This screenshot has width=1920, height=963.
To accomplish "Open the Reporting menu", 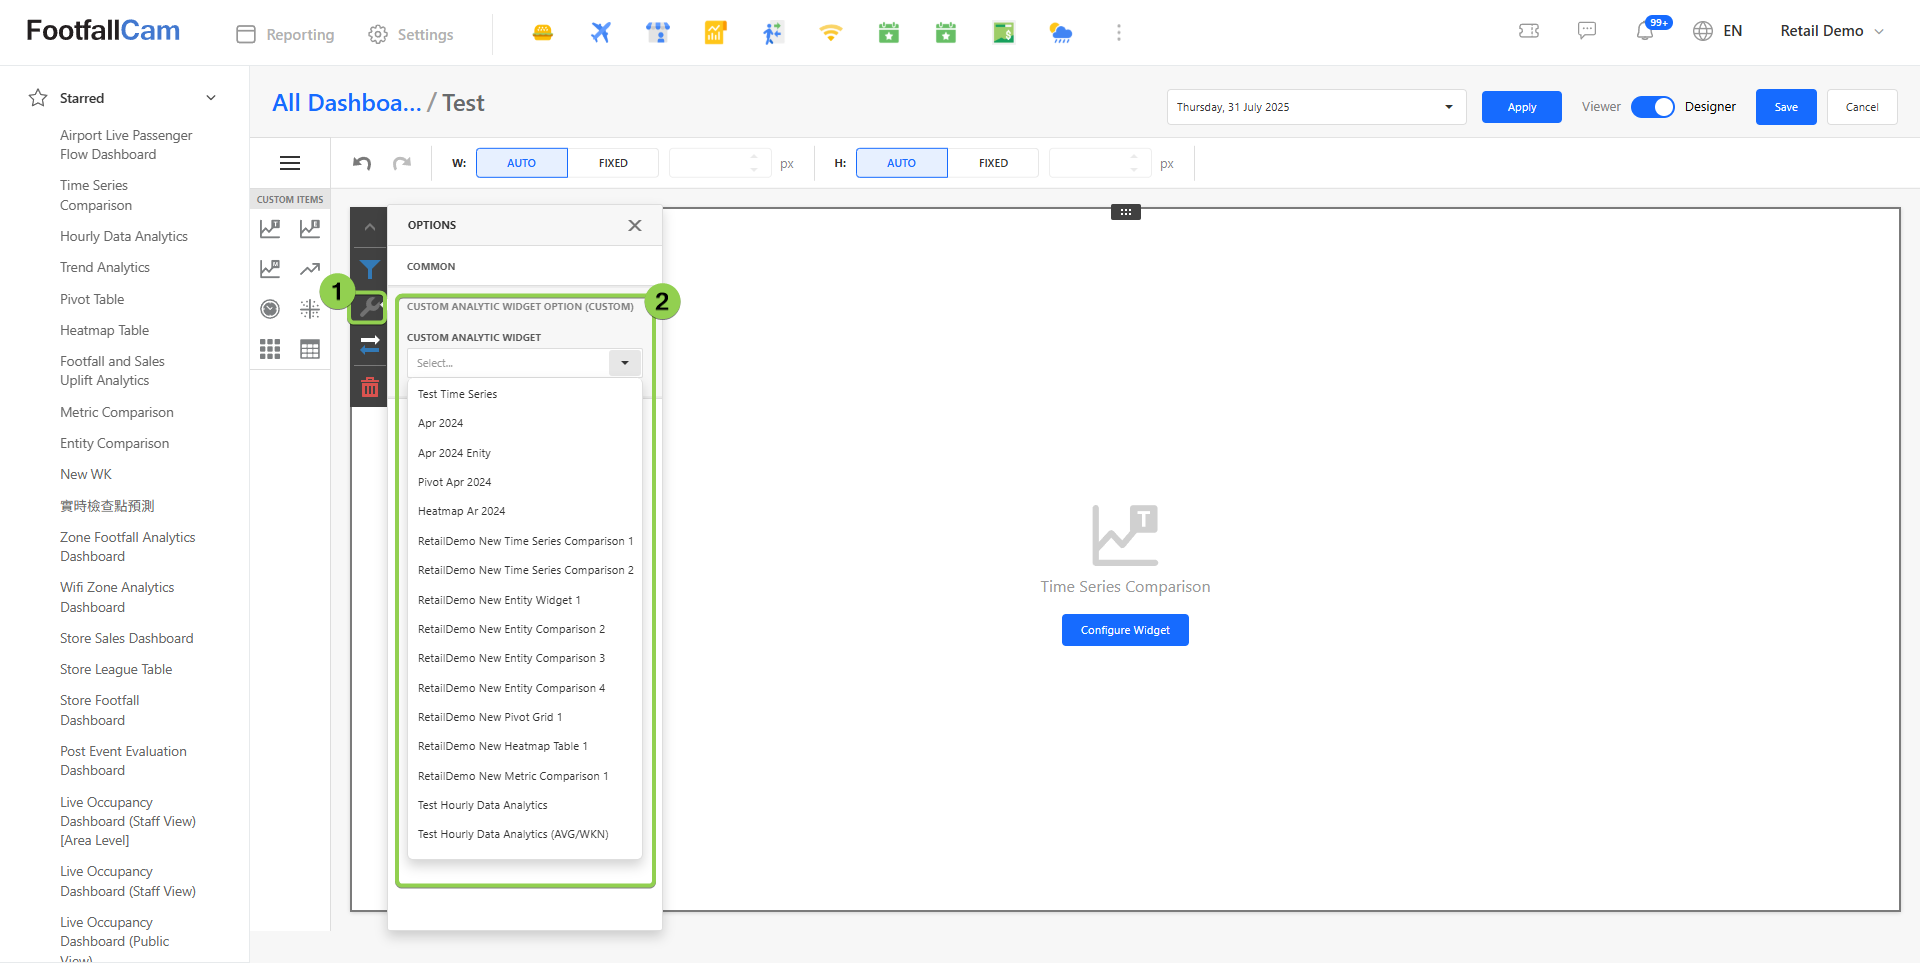I will (x=286, y=34).
